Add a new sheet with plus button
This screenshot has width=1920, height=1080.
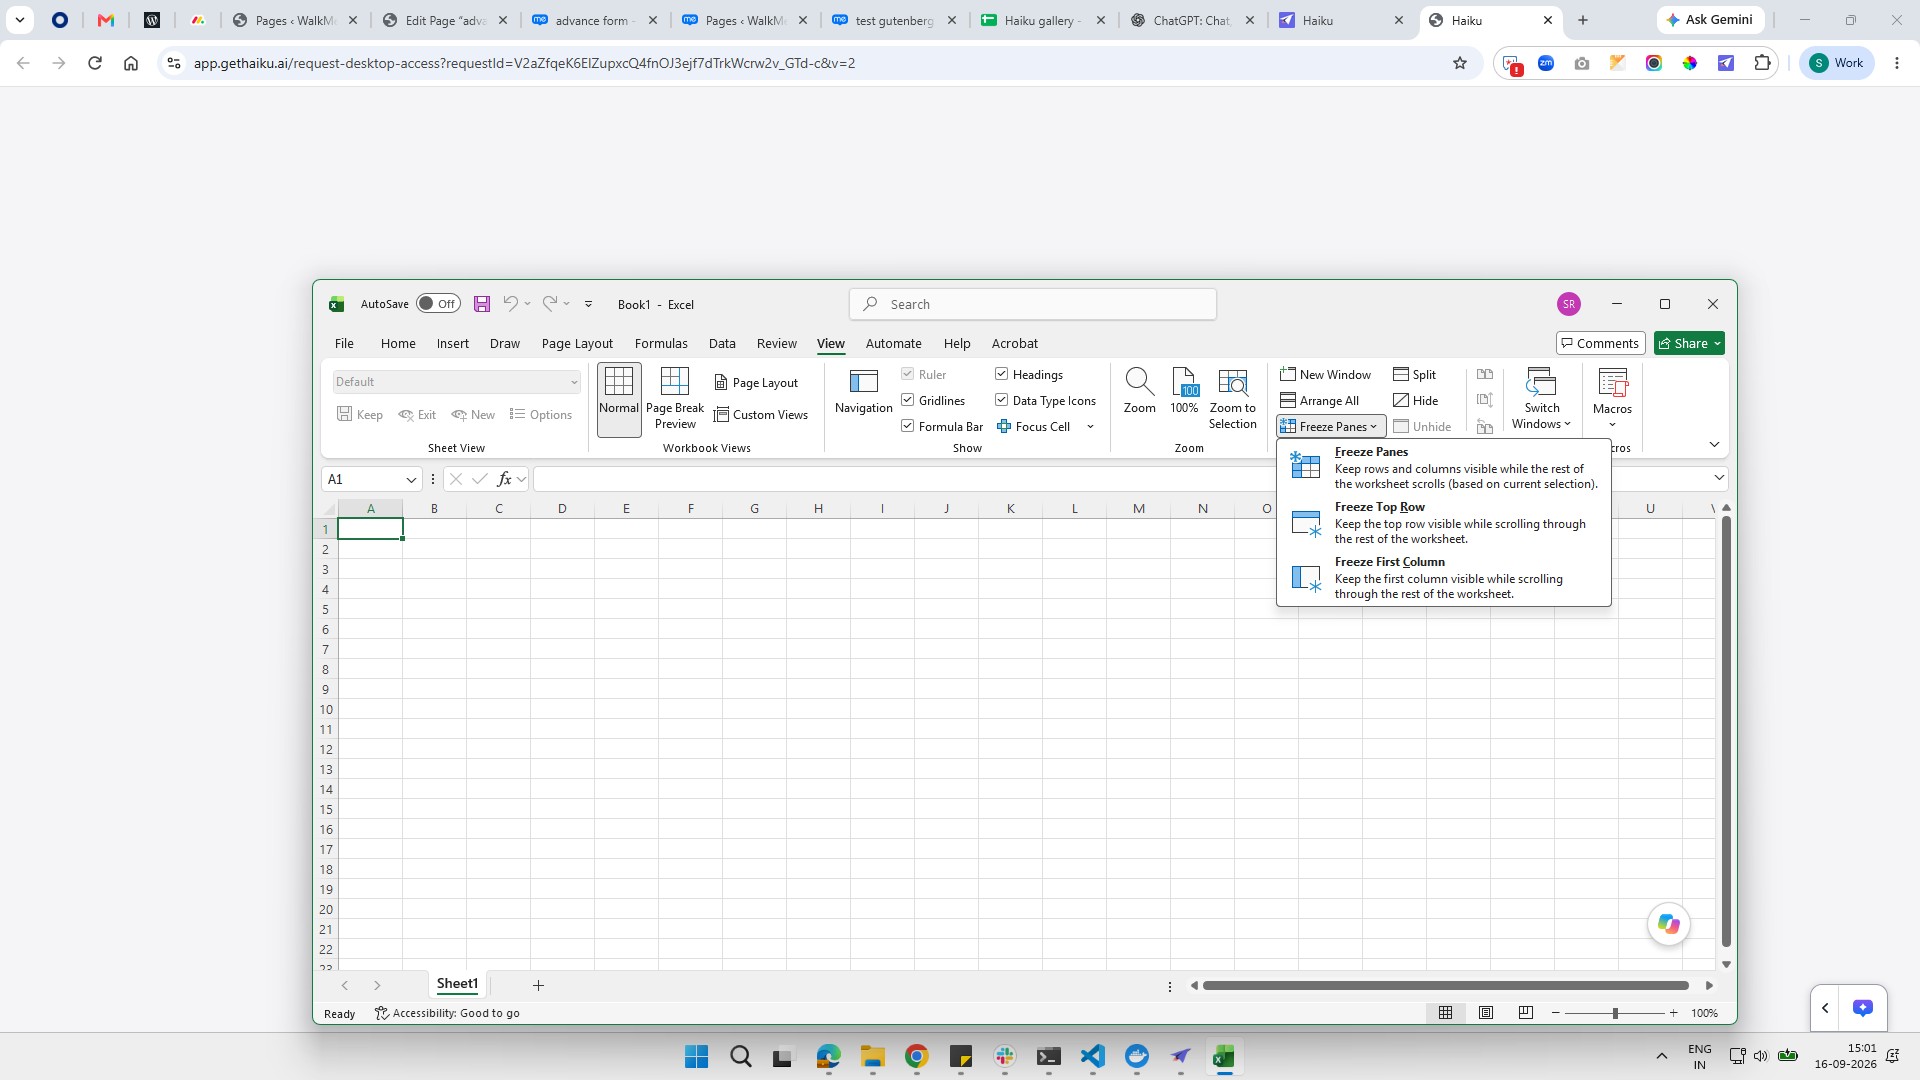point(538,986)
